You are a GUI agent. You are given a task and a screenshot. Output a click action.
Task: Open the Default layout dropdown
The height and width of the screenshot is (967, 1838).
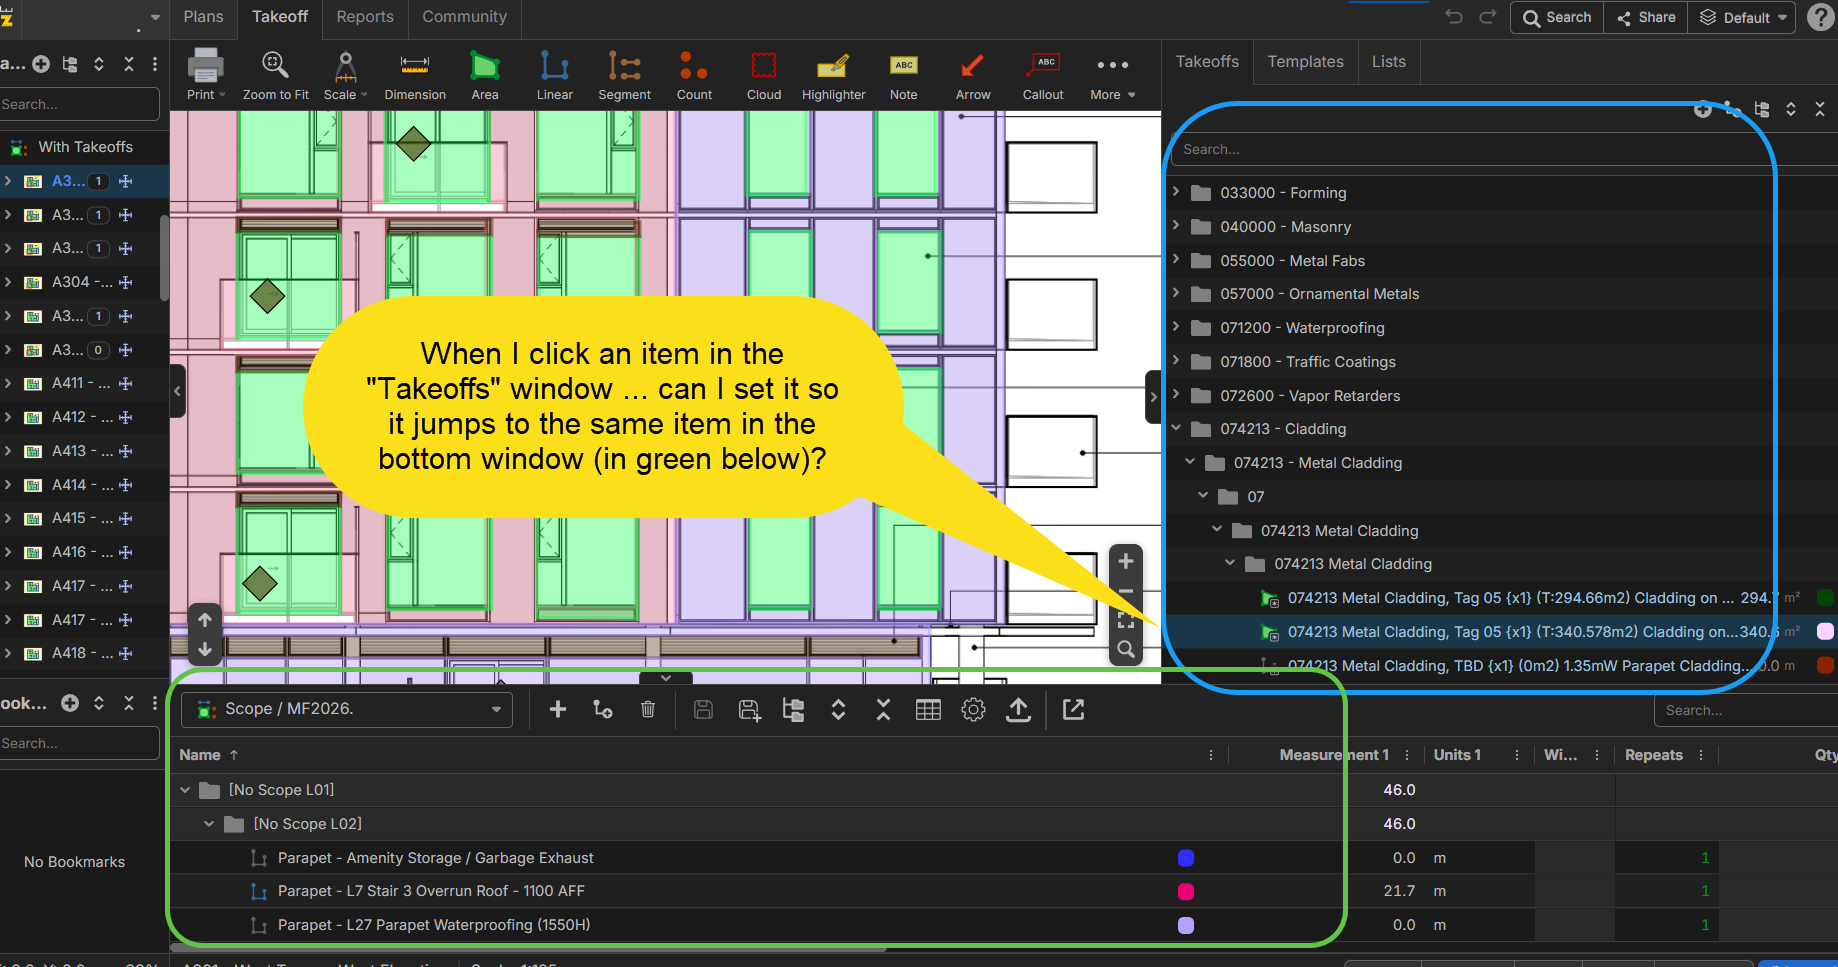(1743, 18)
